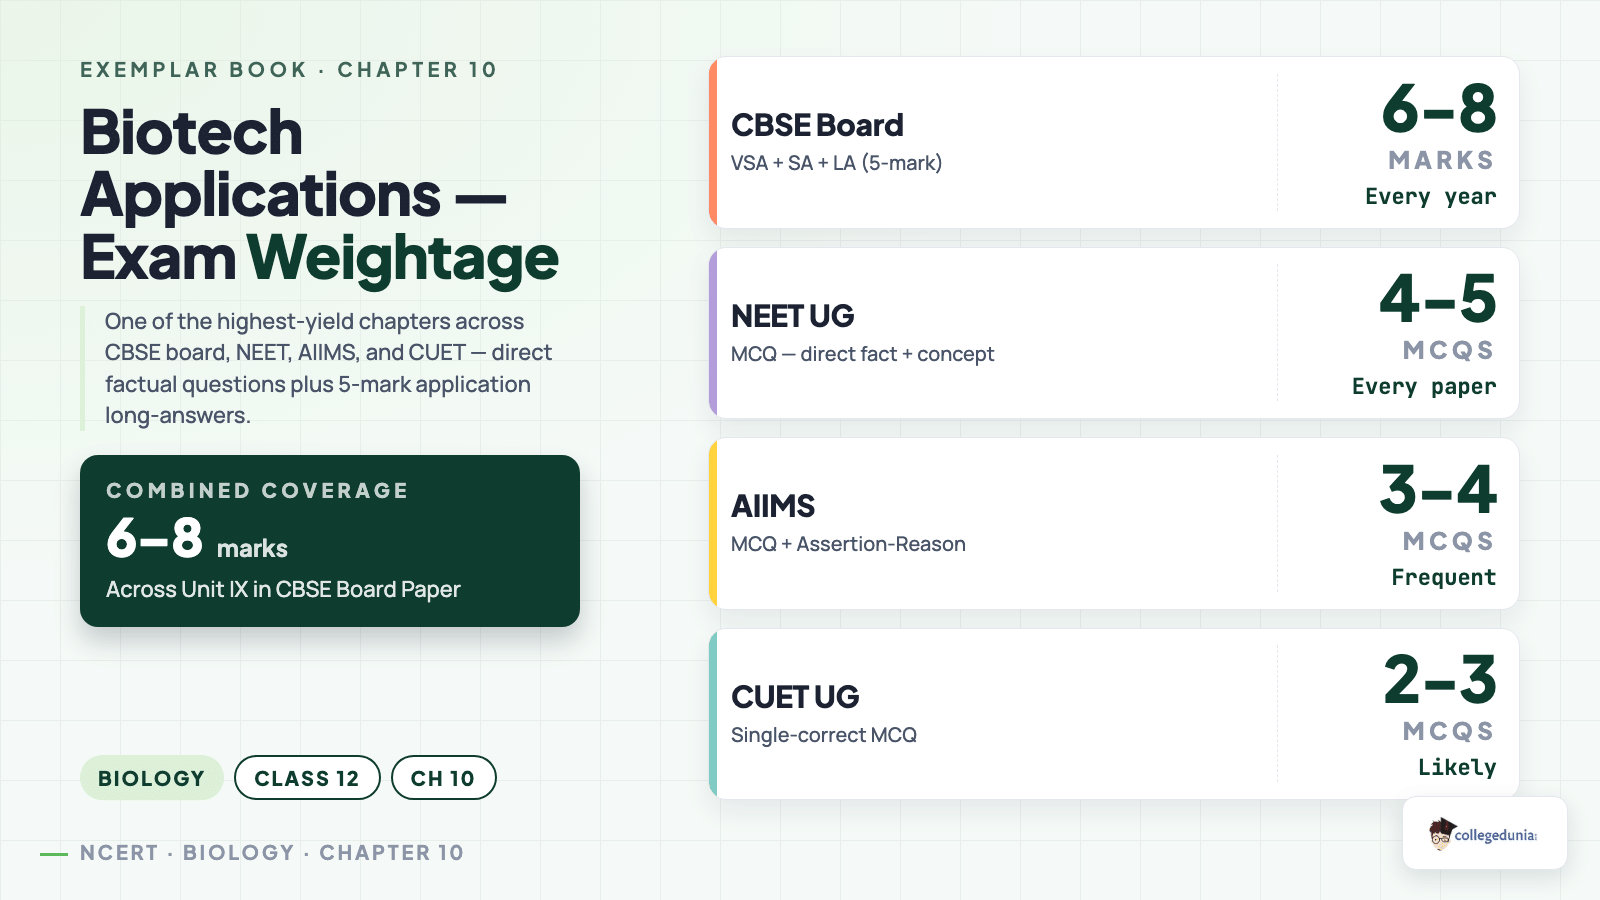Click the Collegedunia logo
Image resolution: width=1600 pixels, height=900 pixels.
[x=1484, y=833]
